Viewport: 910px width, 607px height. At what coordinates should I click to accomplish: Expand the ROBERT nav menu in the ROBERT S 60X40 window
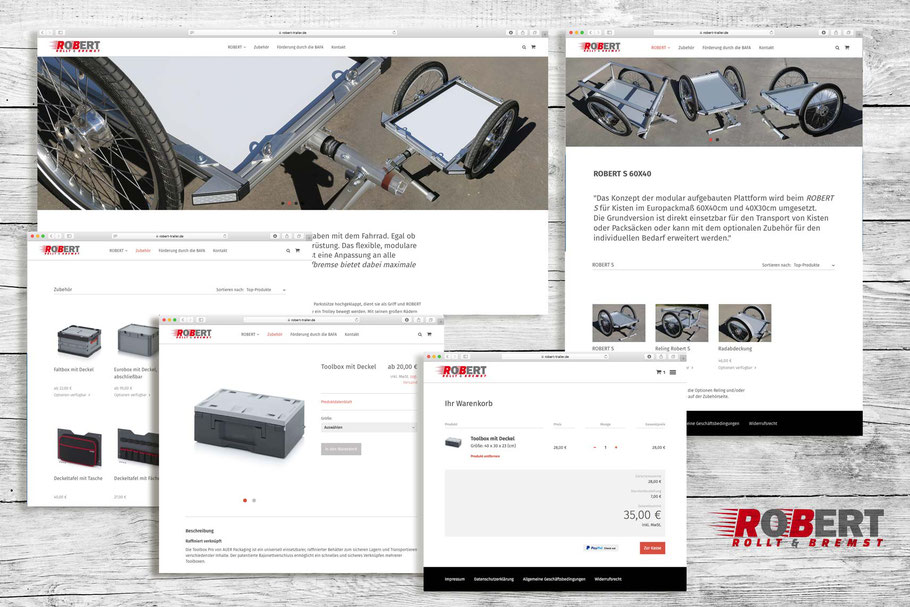(660, 48)
